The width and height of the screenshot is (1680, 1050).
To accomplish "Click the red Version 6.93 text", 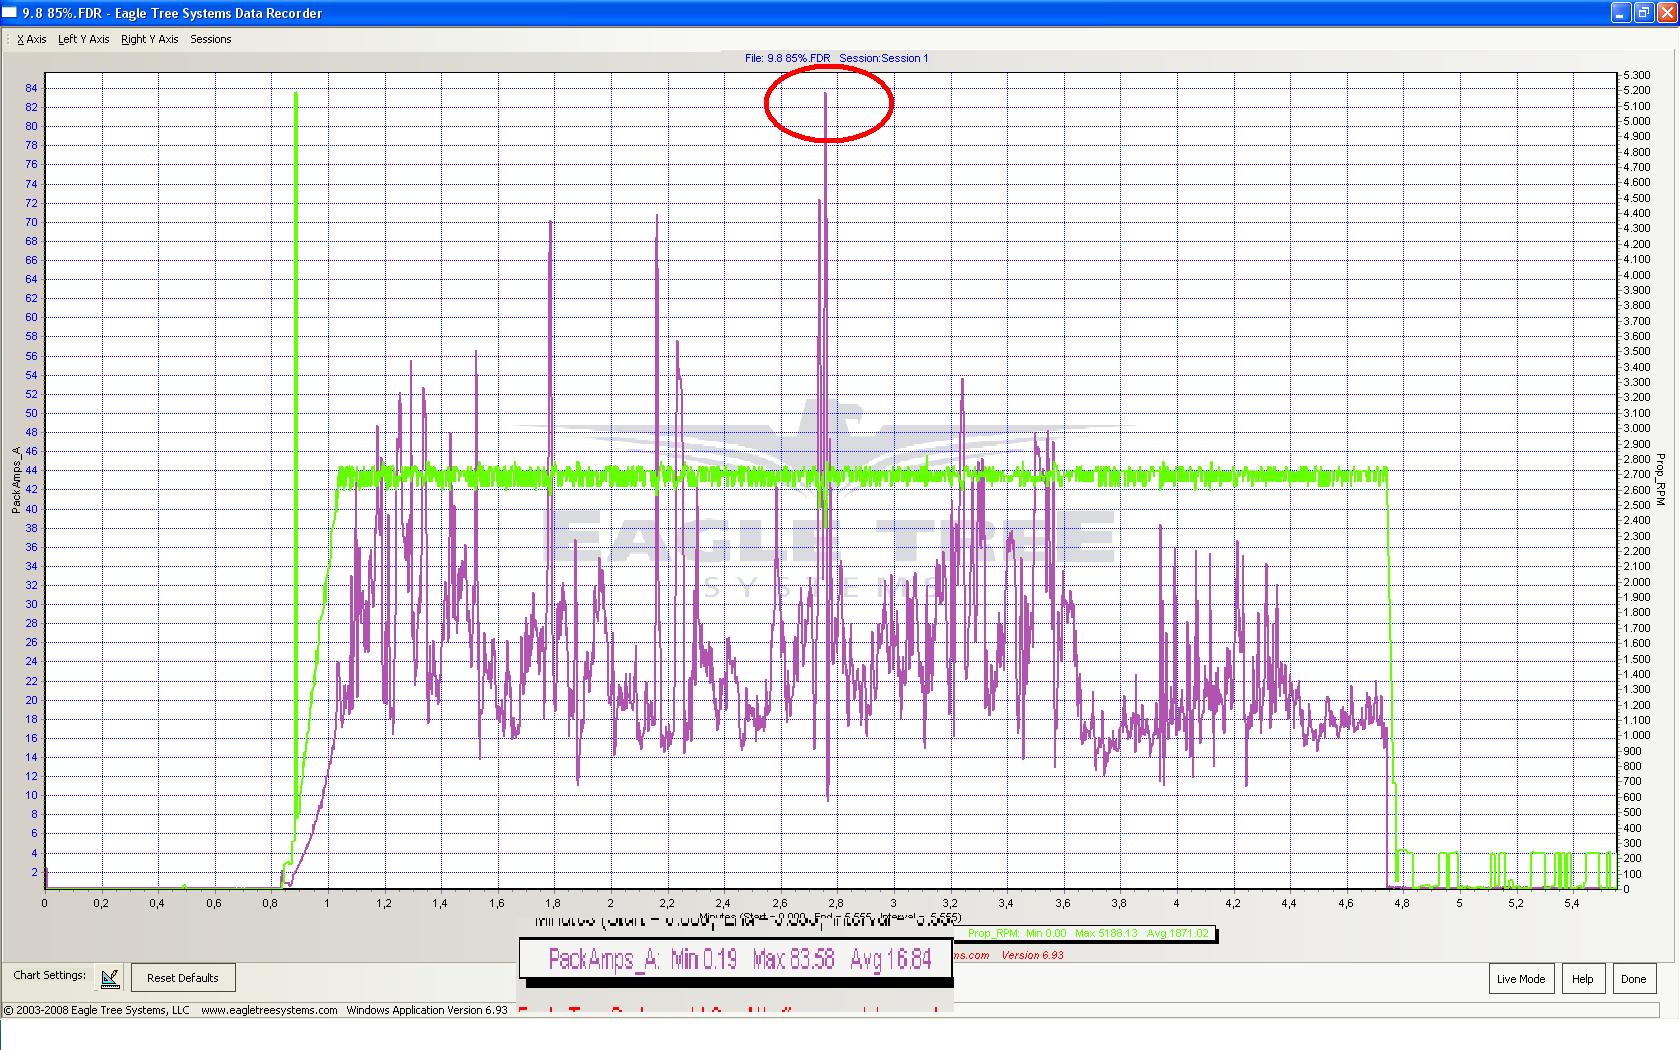I will 1032,955.
